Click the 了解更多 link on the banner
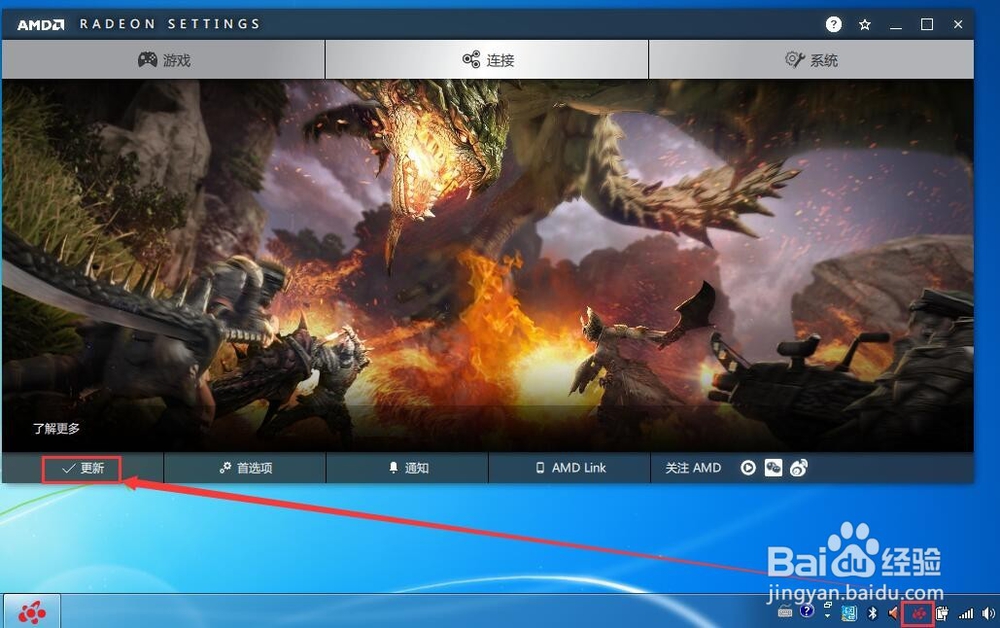The height and width of the screenshot is (628, 1000). (56, 428)
